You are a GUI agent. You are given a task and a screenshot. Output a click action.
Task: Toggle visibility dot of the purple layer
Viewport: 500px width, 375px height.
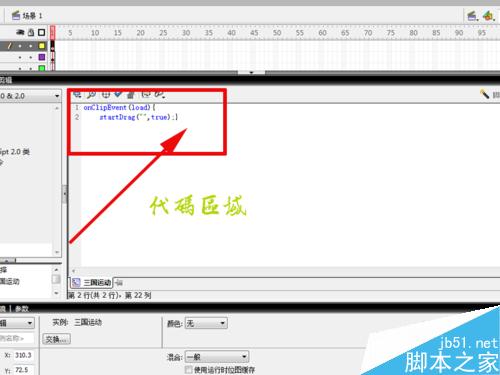coord(20,57)
